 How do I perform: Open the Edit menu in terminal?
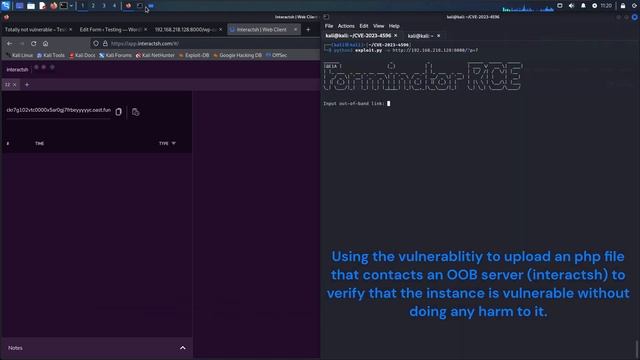click(x=364, y=26)
